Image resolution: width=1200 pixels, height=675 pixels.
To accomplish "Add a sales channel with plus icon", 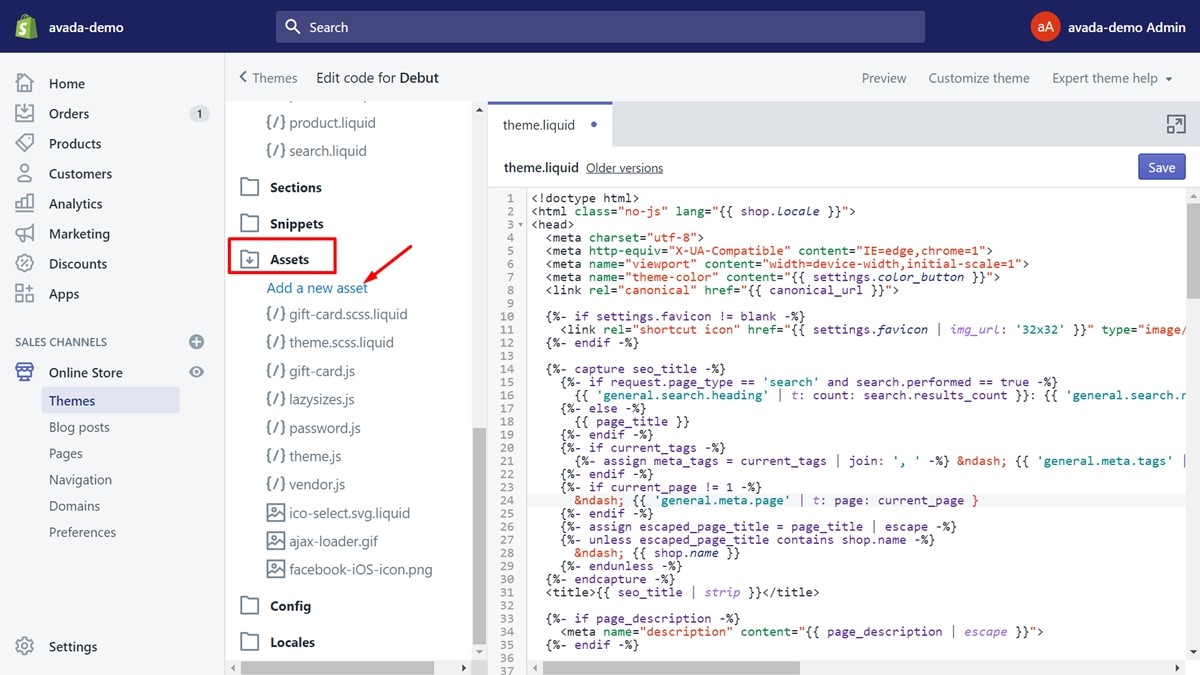I will click(197, 342).
